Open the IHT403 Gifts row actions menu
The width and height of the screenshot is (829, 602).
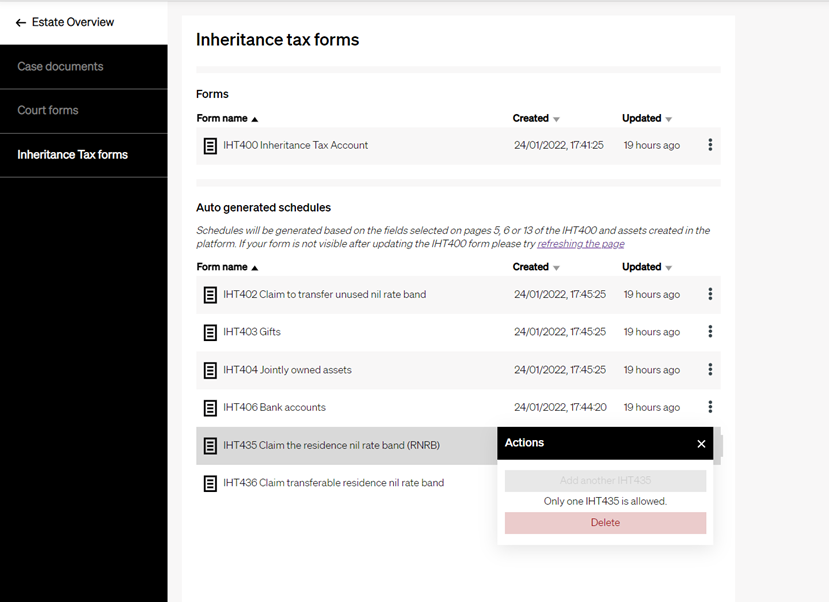click(x=710, y=332)
